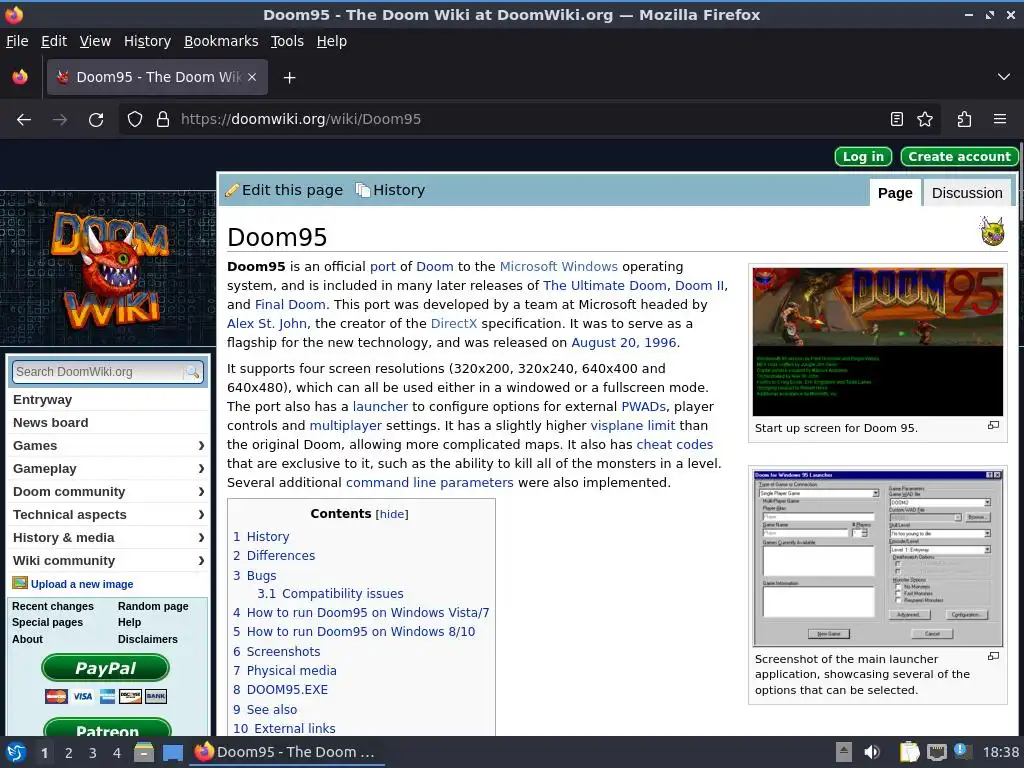This screenshot has width=1024, height=768.
Task: Go back with the browser back arrow
Action: (x=24, y=120)
